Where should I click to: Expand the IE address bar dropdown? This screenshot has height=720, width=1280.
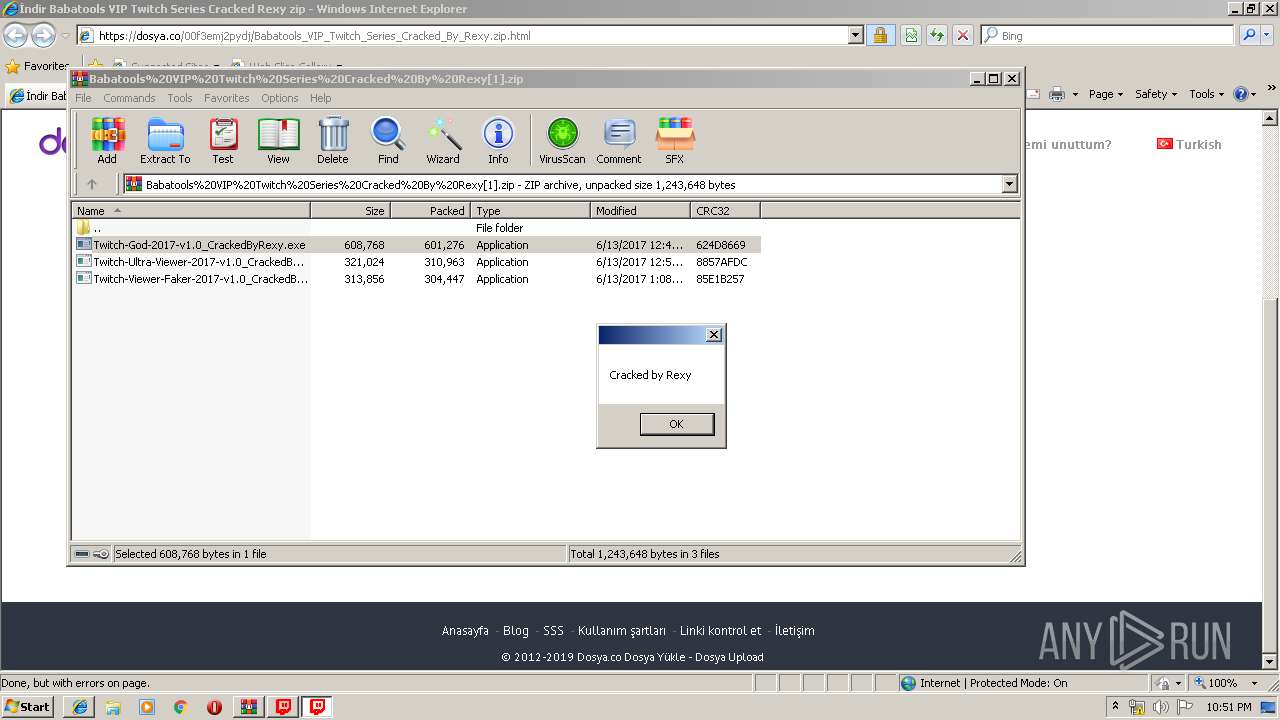click(855, 35)
